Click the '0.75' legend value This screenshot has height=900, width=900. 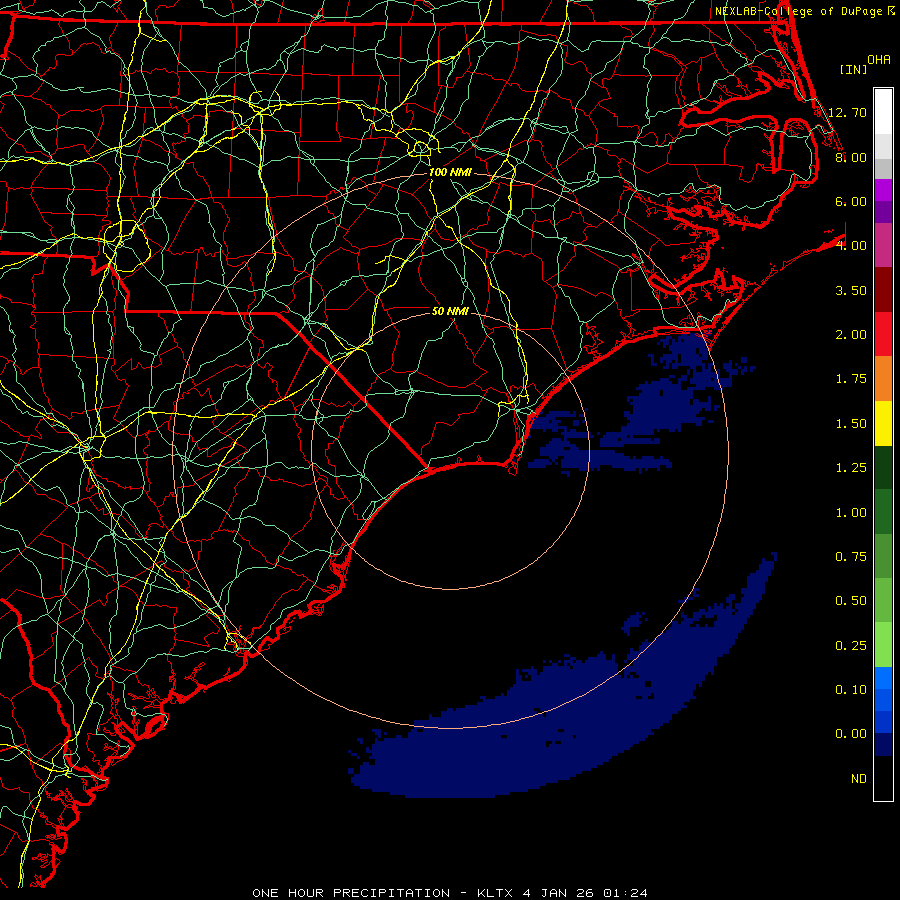pos(851,557)
